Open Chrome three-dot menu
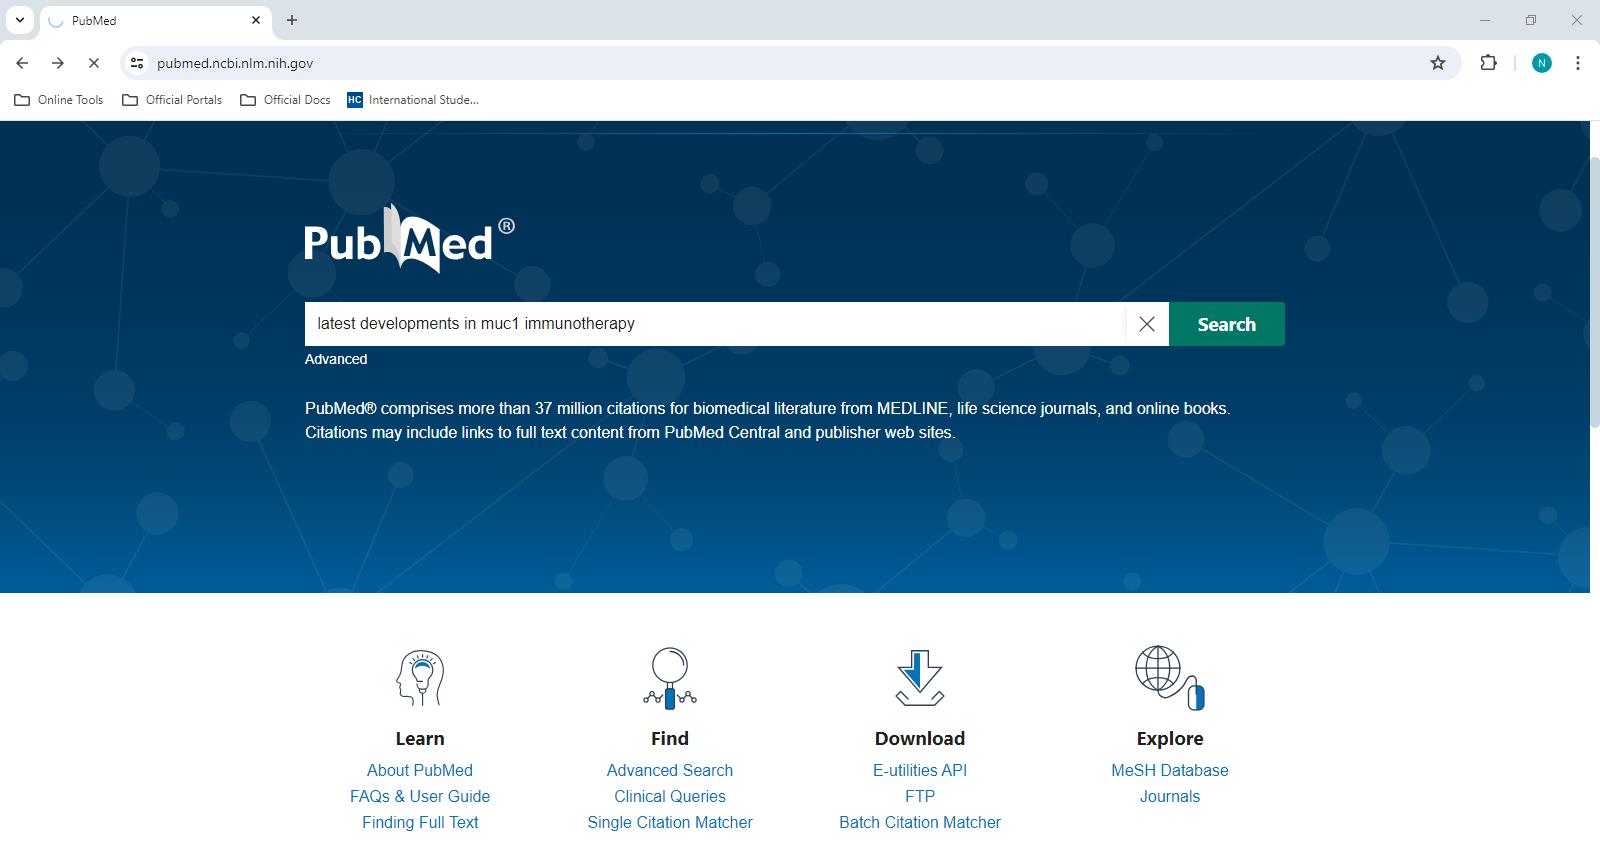The width and height of the screenshot is (1600, 860). (1578, 63)
